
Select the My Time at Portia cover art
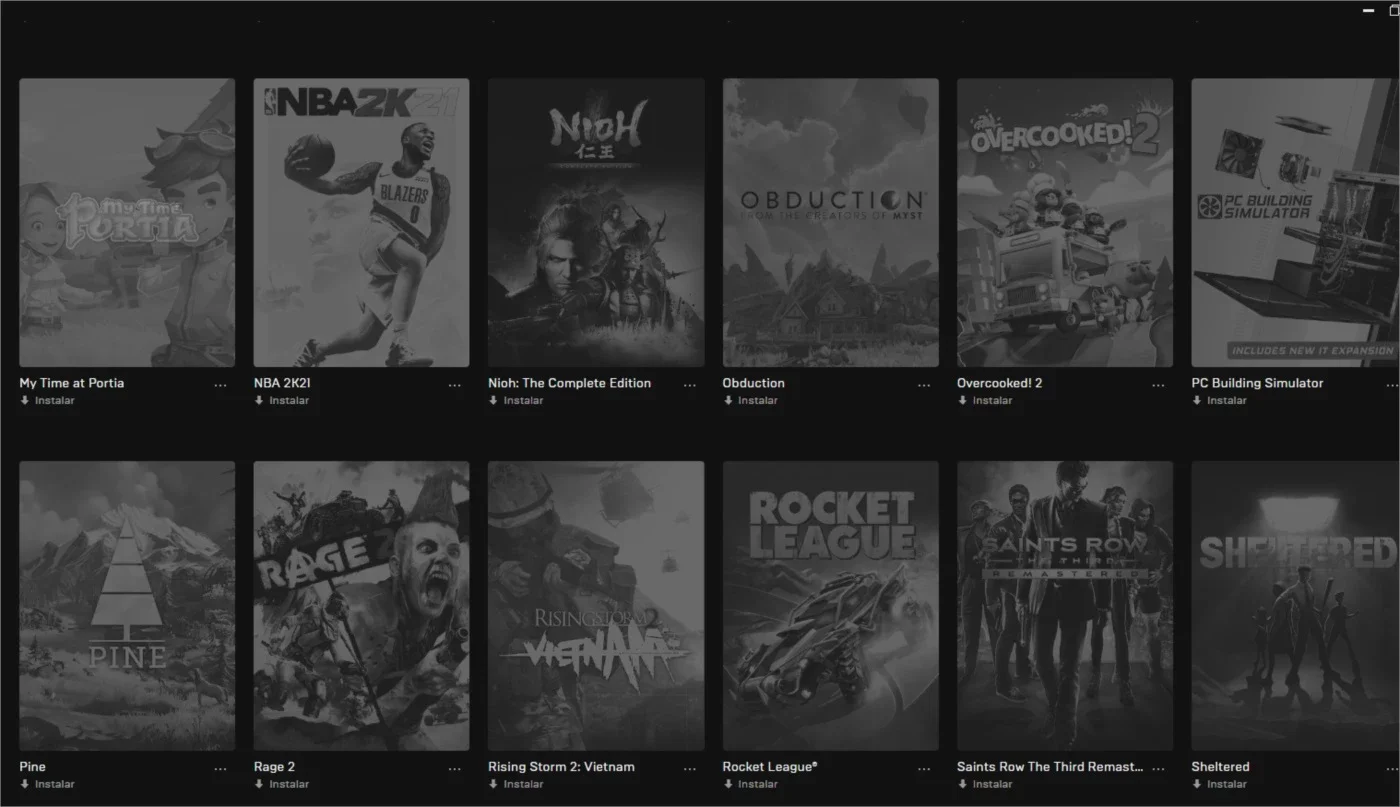click(127, 223)
